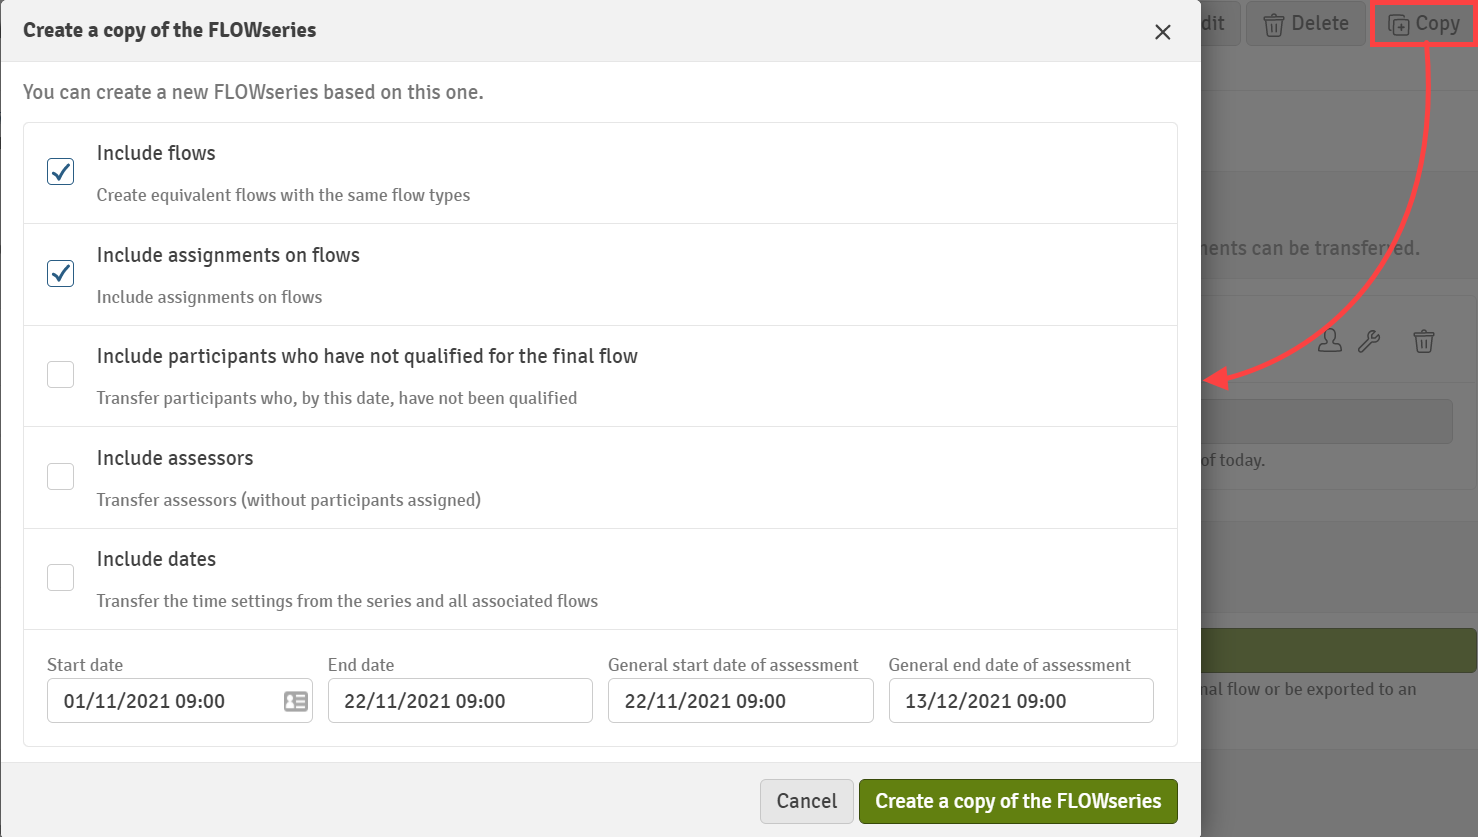This screenshot has height=837, width=1478.
Task: Click the Delete button in background toolbar
Action: pos(1306,23)
